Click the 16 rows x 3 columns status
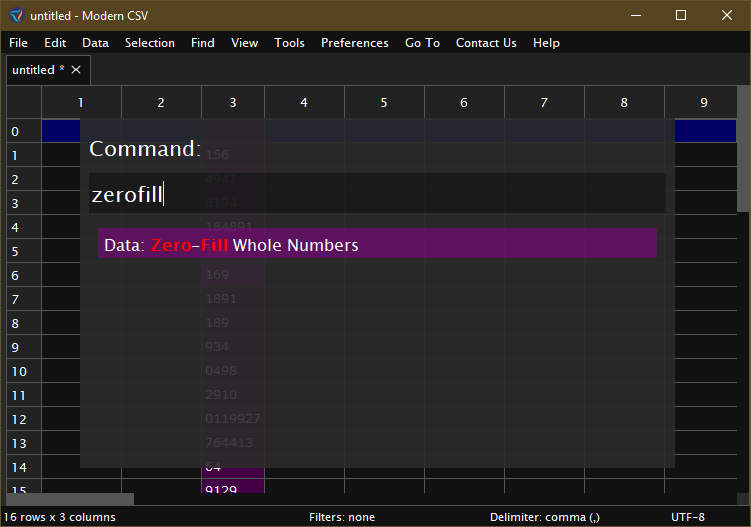Viewport: 751px width, 527px height. [x=60, y=517]
